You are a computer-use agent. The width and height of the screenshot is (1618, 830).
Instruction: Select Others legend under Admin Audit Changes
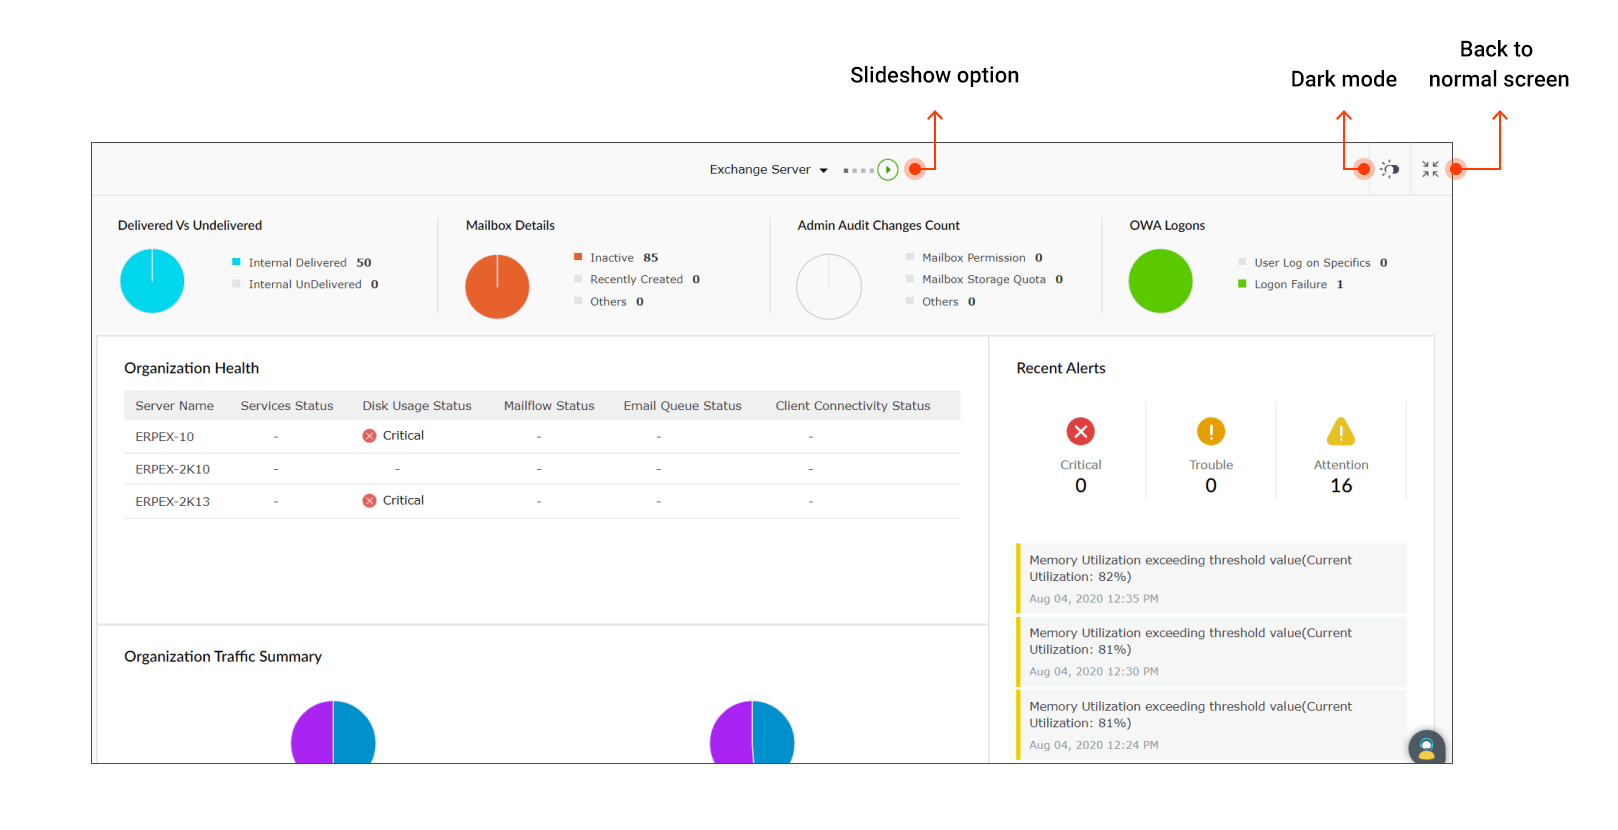941,302
